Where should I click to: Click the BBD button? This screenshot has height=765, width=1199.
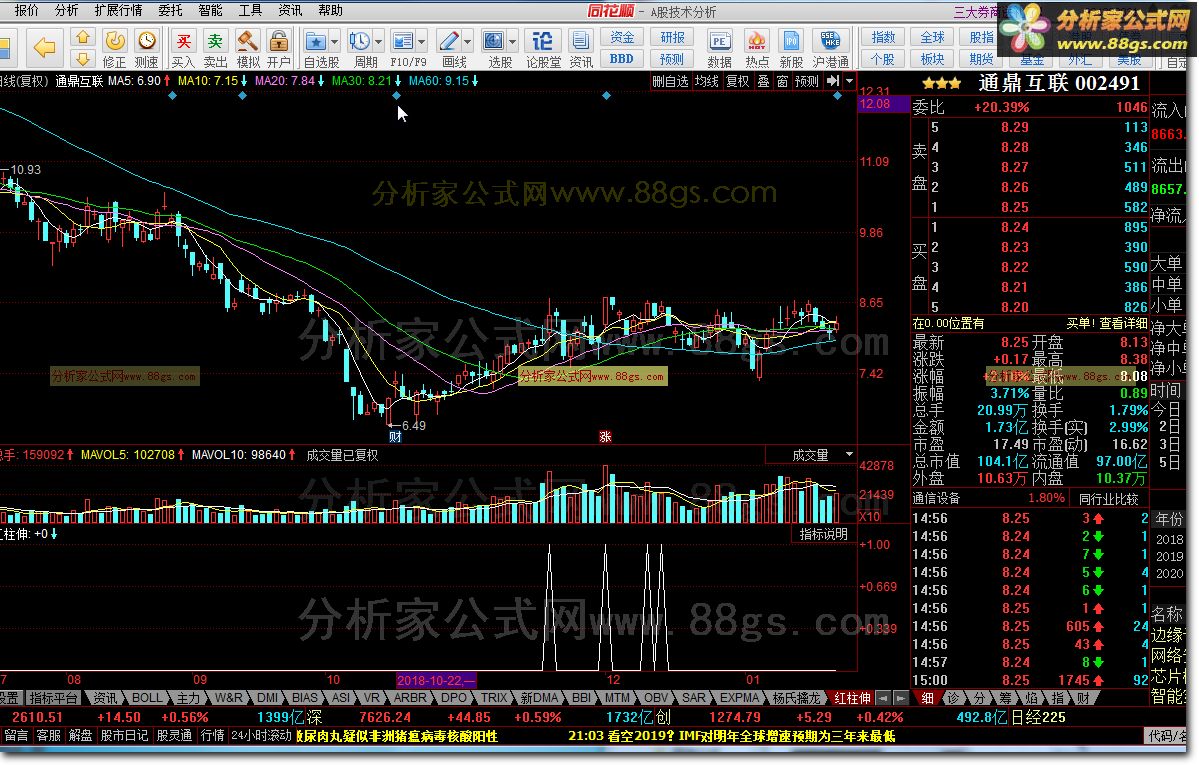(x=622, y=59)
